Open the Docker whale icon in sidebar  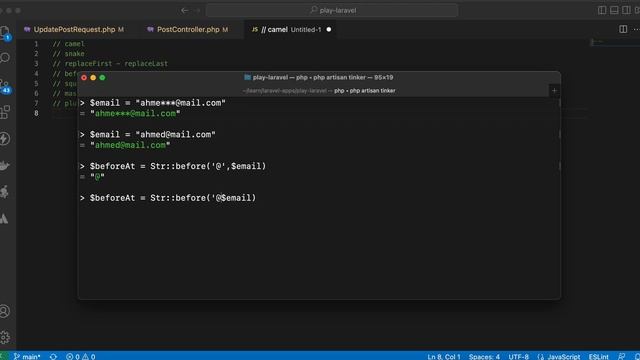point(5,166)
